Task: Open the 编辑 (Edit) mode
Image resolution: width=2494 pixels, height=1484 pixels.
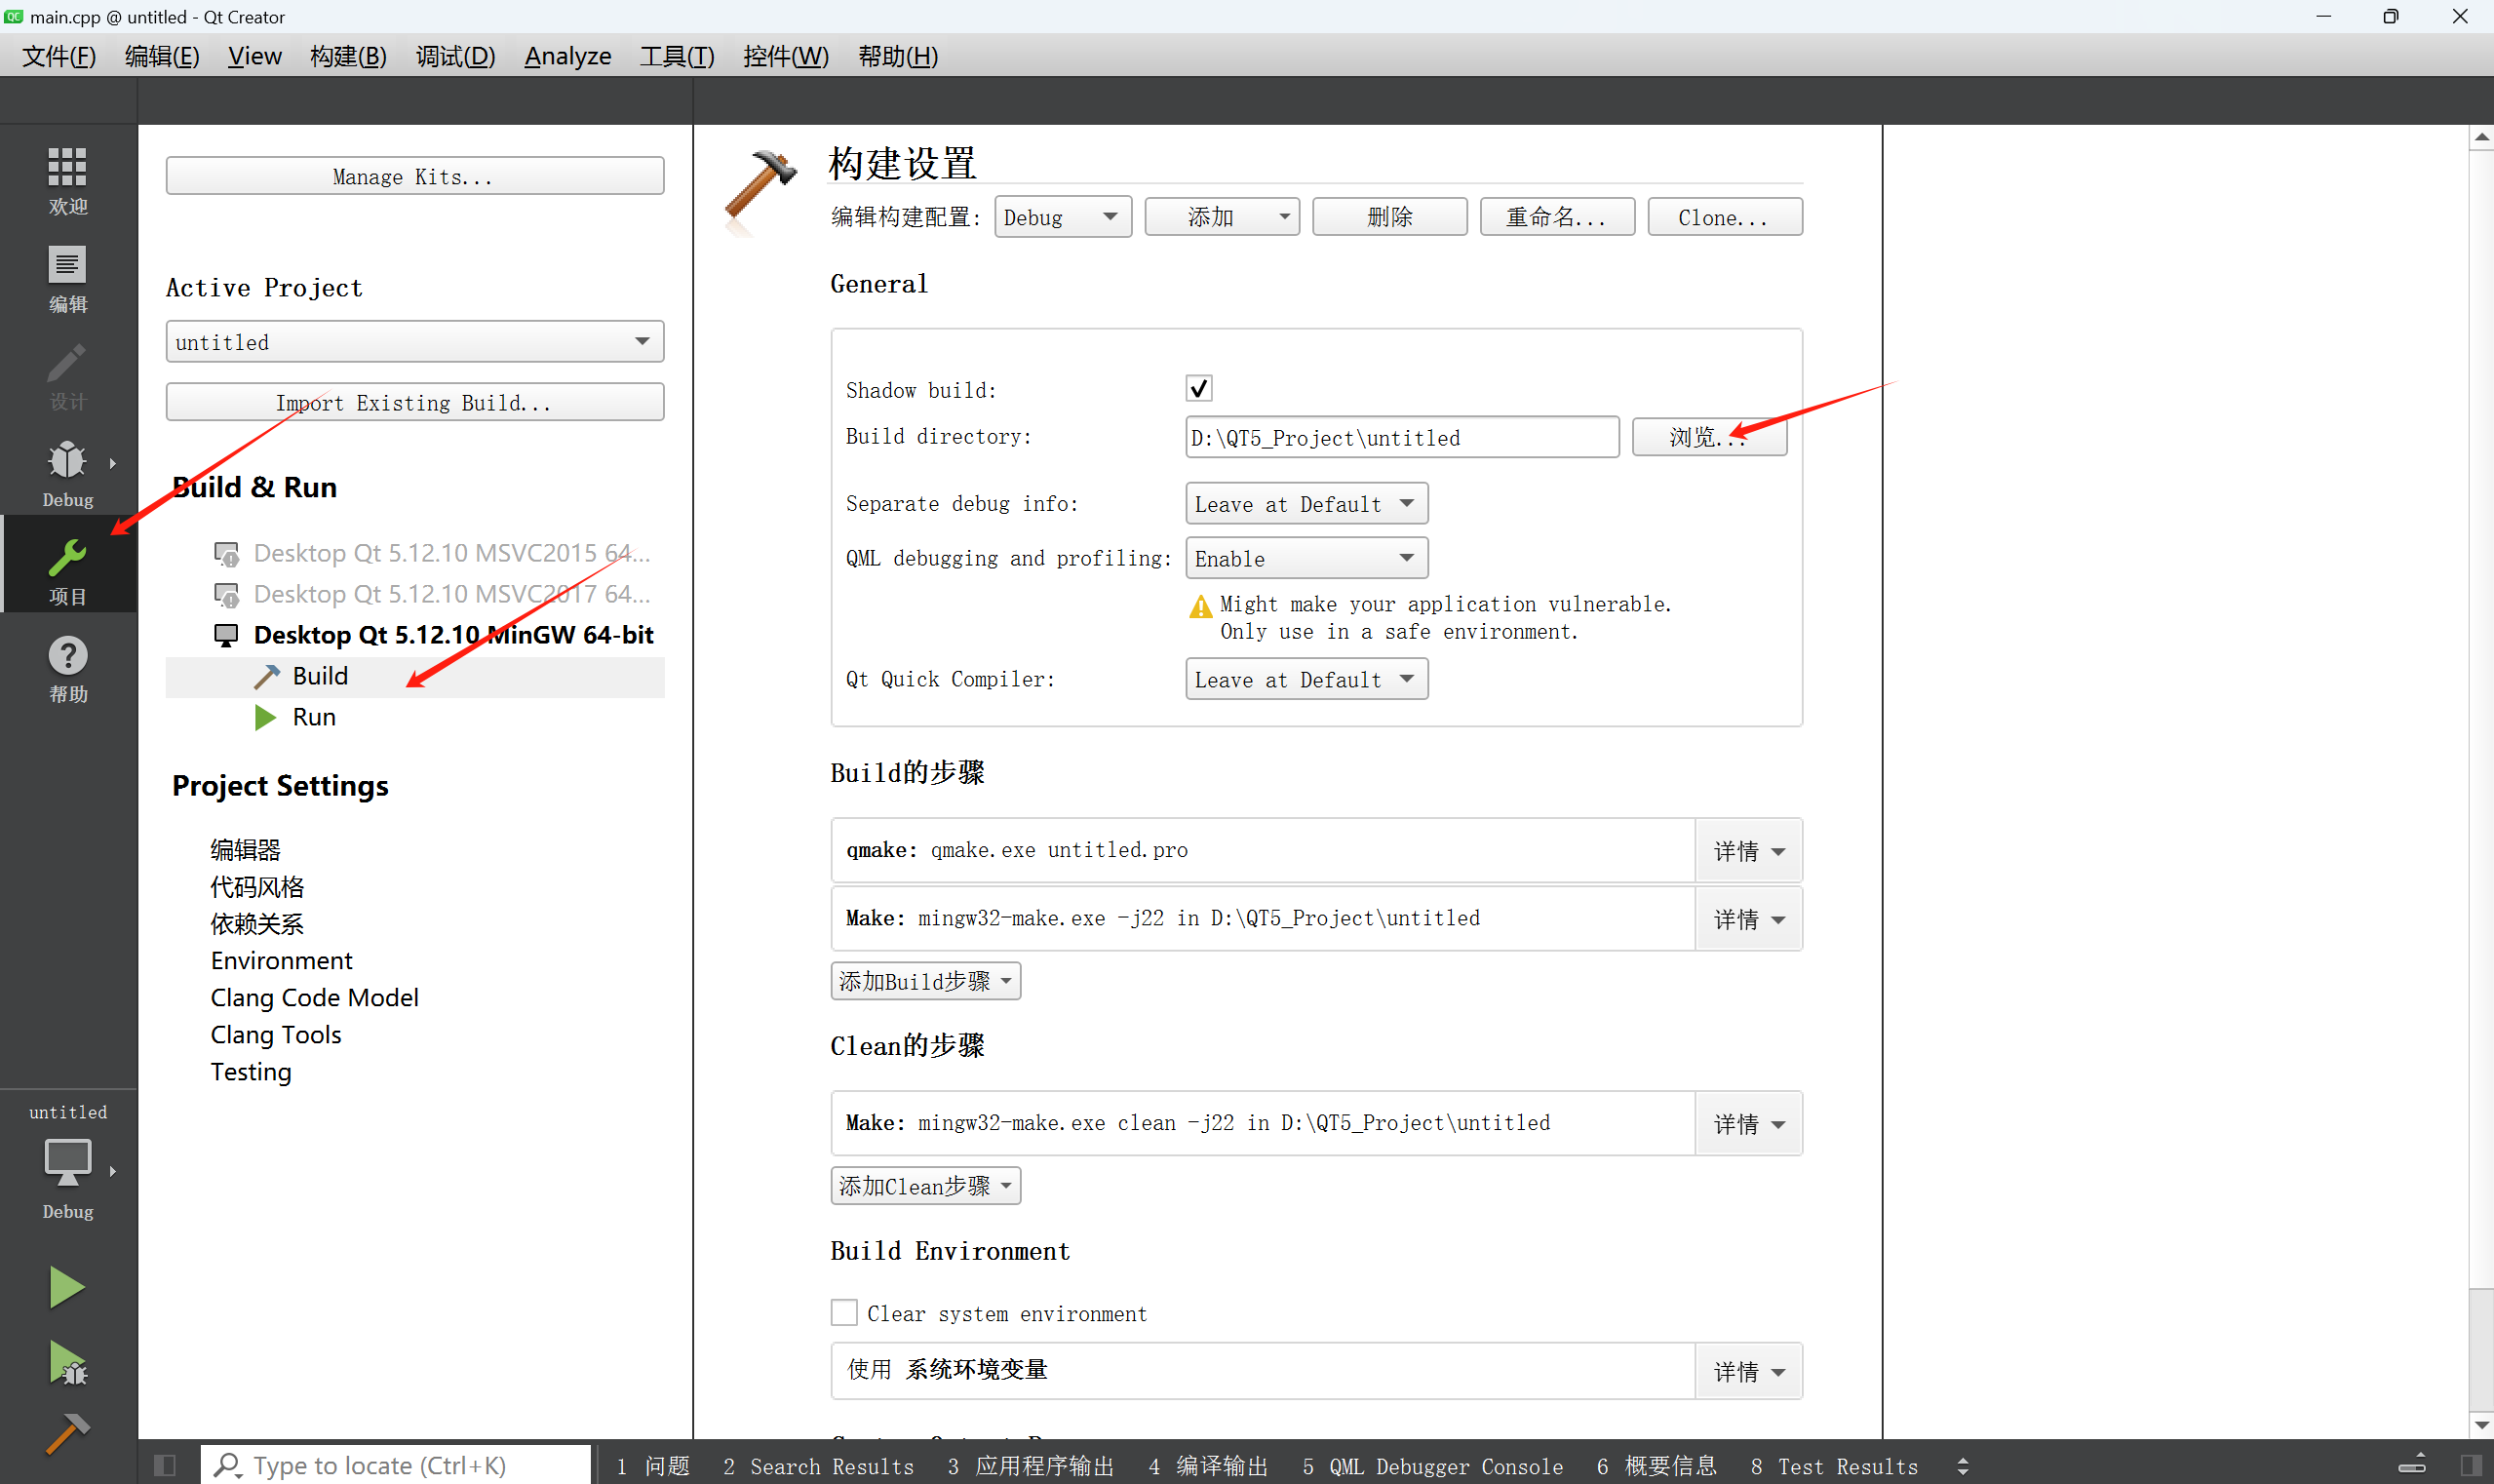Action: click(67, 278)
